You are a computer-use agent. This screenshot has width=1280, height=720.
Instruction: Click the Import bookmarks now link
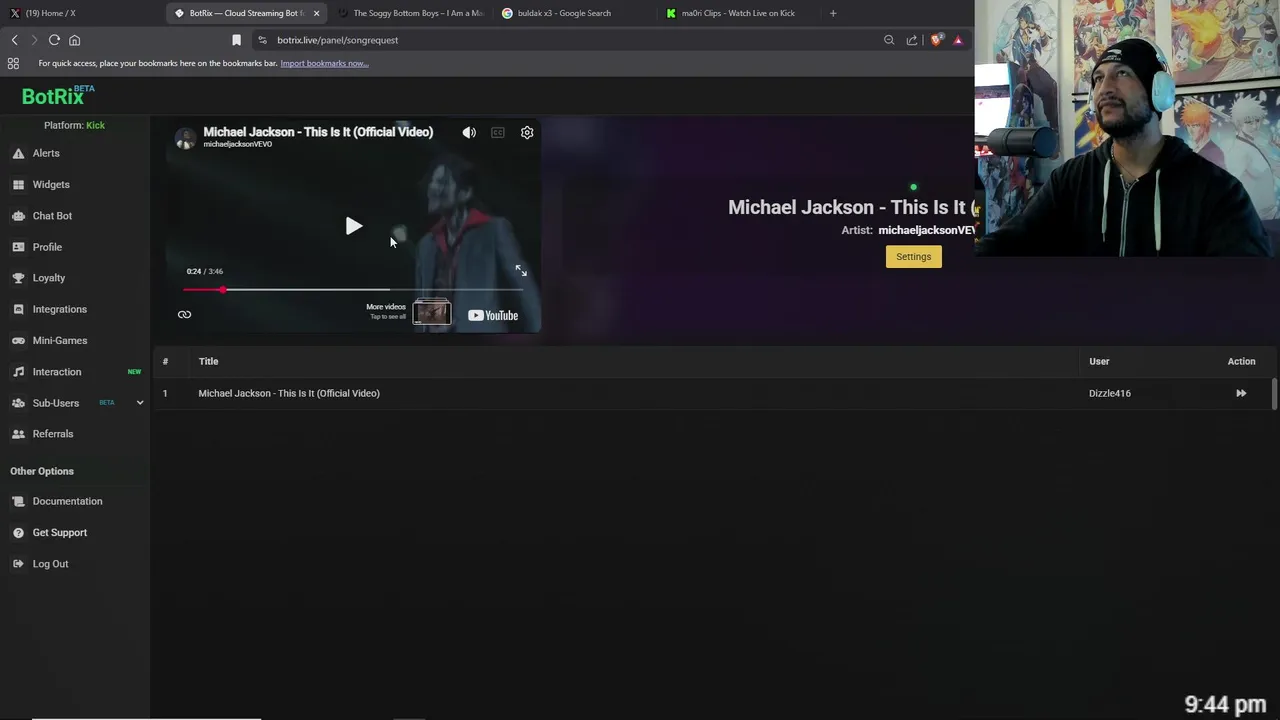tap(324, 63)
